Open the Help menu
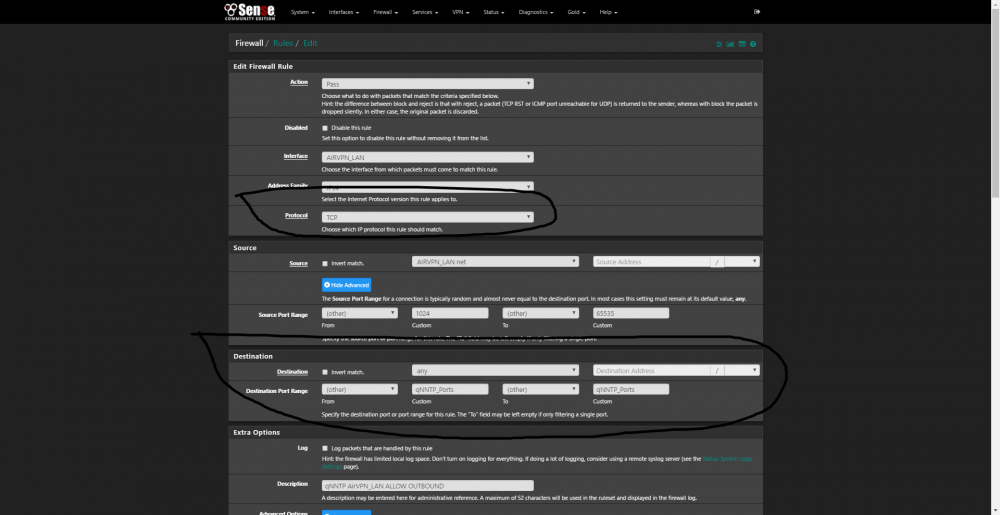The image size is (1000, 515). pyautogui.click(x=608, y=12)
